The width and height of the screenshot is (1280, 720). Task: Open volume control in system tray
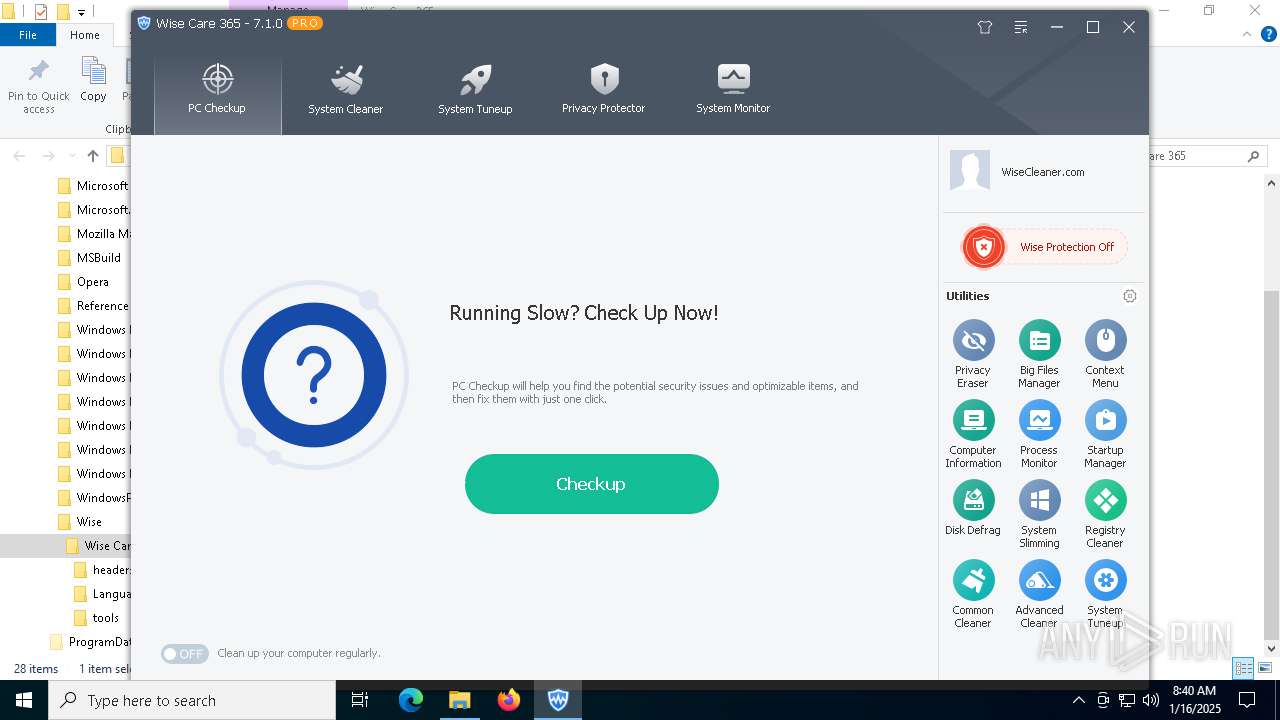1151,700
